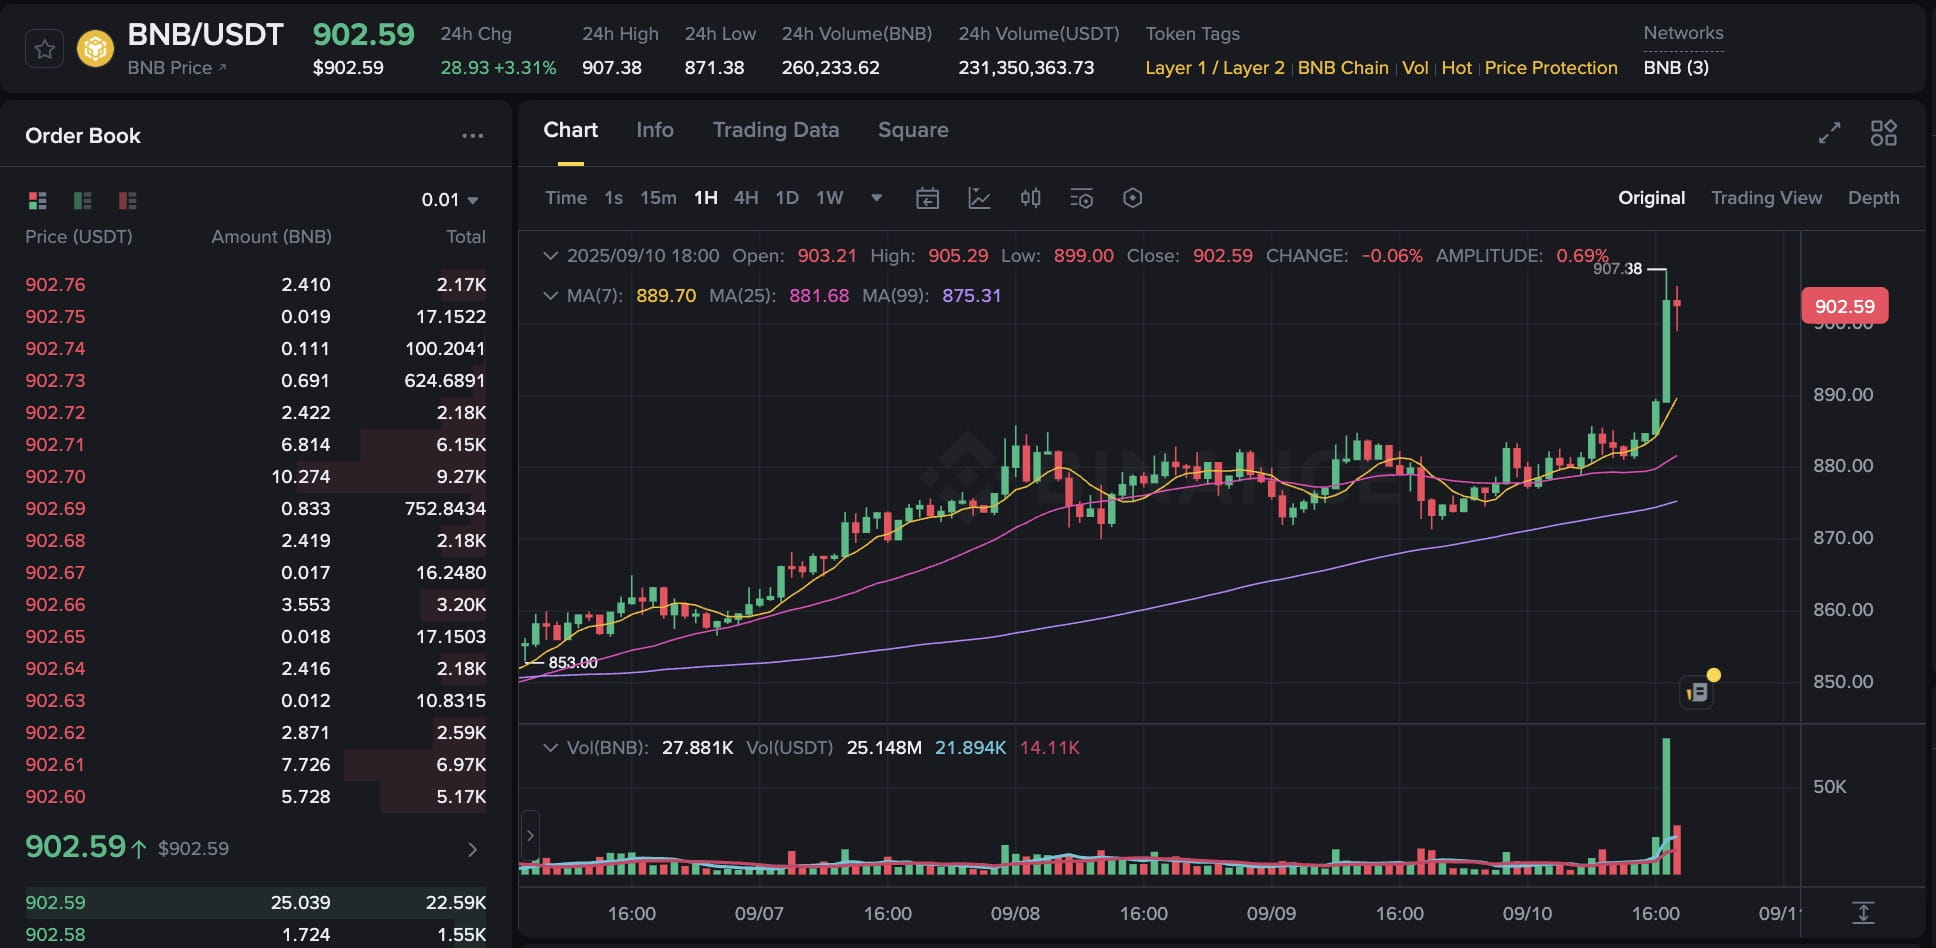Image resolution: width=1936 pixels, height=948 pixels.
Task: Add BNB/USDT to favorites with star icon
Action: (x=44, y=49)
